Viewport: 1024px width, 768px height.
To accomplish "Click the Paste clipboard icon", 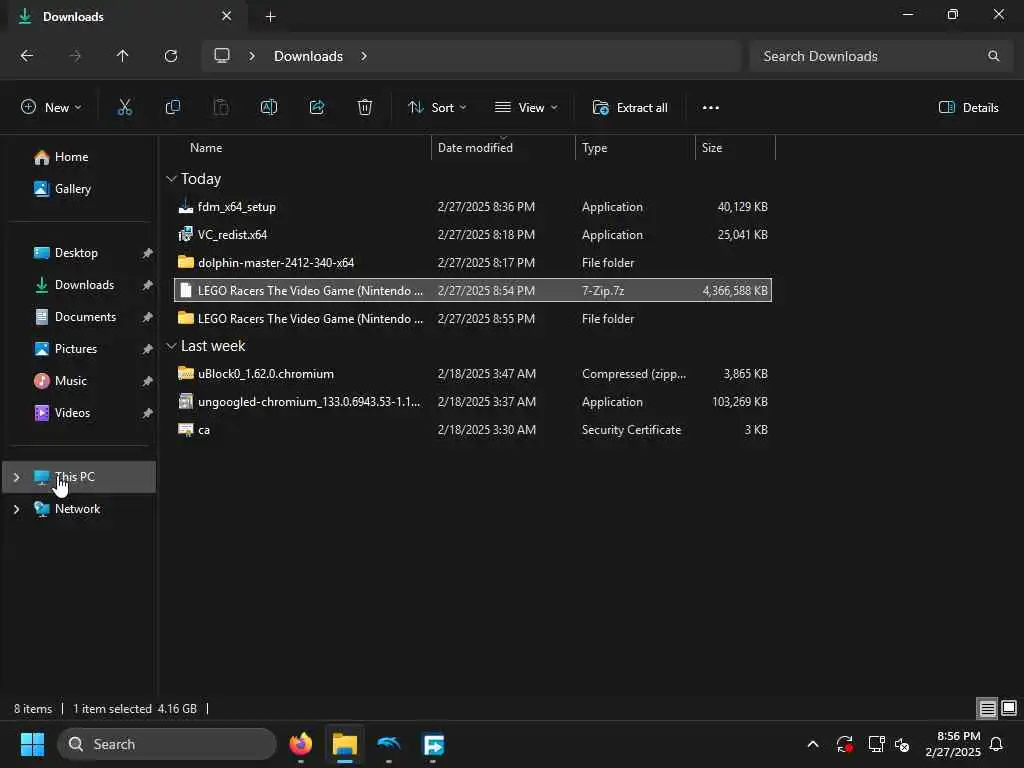I will (x=221, y=108).
